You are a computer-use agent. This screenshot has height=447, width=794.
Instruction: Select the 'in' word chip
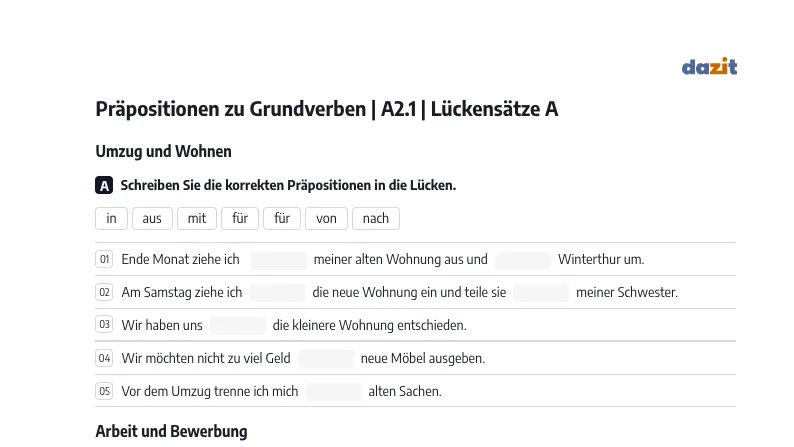111,218
